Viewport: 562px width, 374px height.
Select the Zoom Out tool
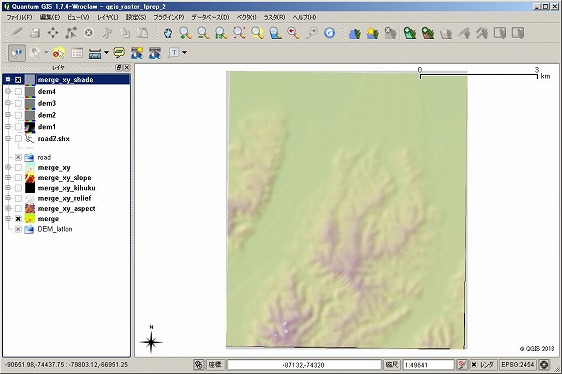pos(203,33)
